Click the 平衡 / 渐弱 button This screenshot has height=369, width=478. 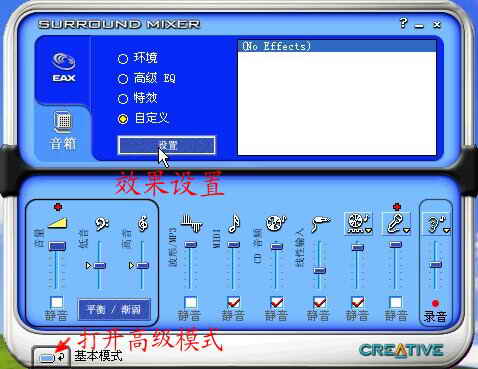114,310
